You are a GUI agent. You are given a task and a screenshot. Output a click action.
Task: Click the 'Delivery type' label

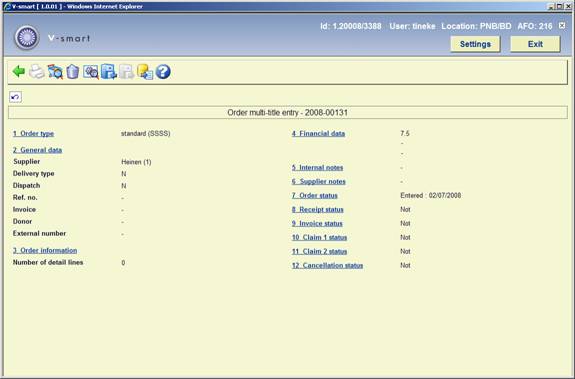point(33,173)
